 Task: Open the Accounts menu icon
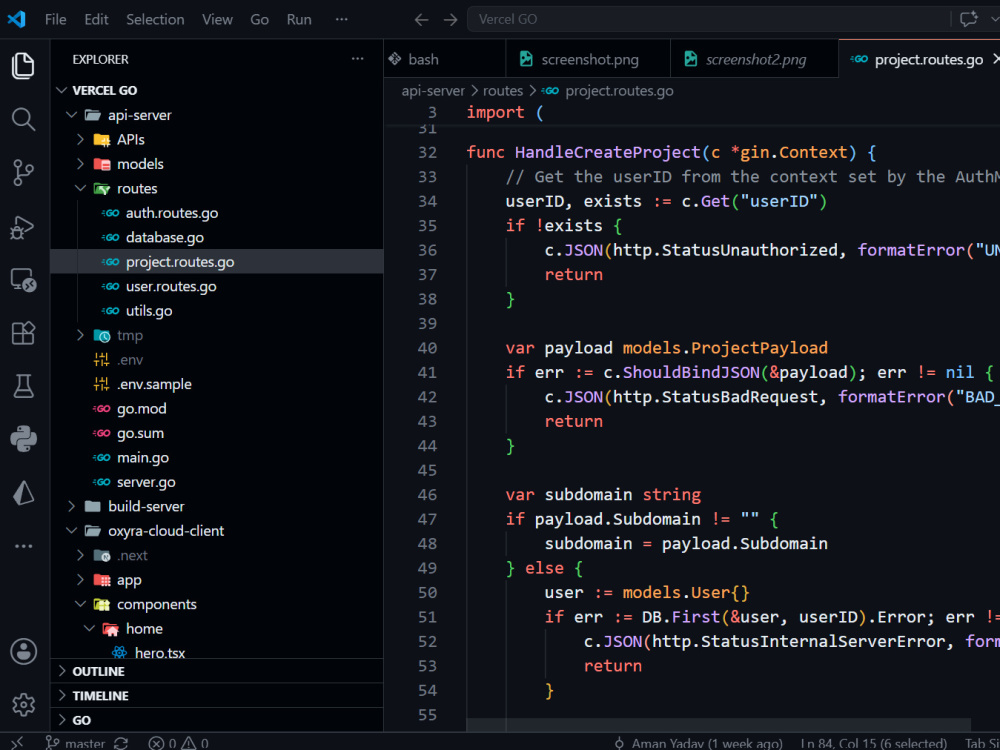pyautogui.click(x=24, y=651)
